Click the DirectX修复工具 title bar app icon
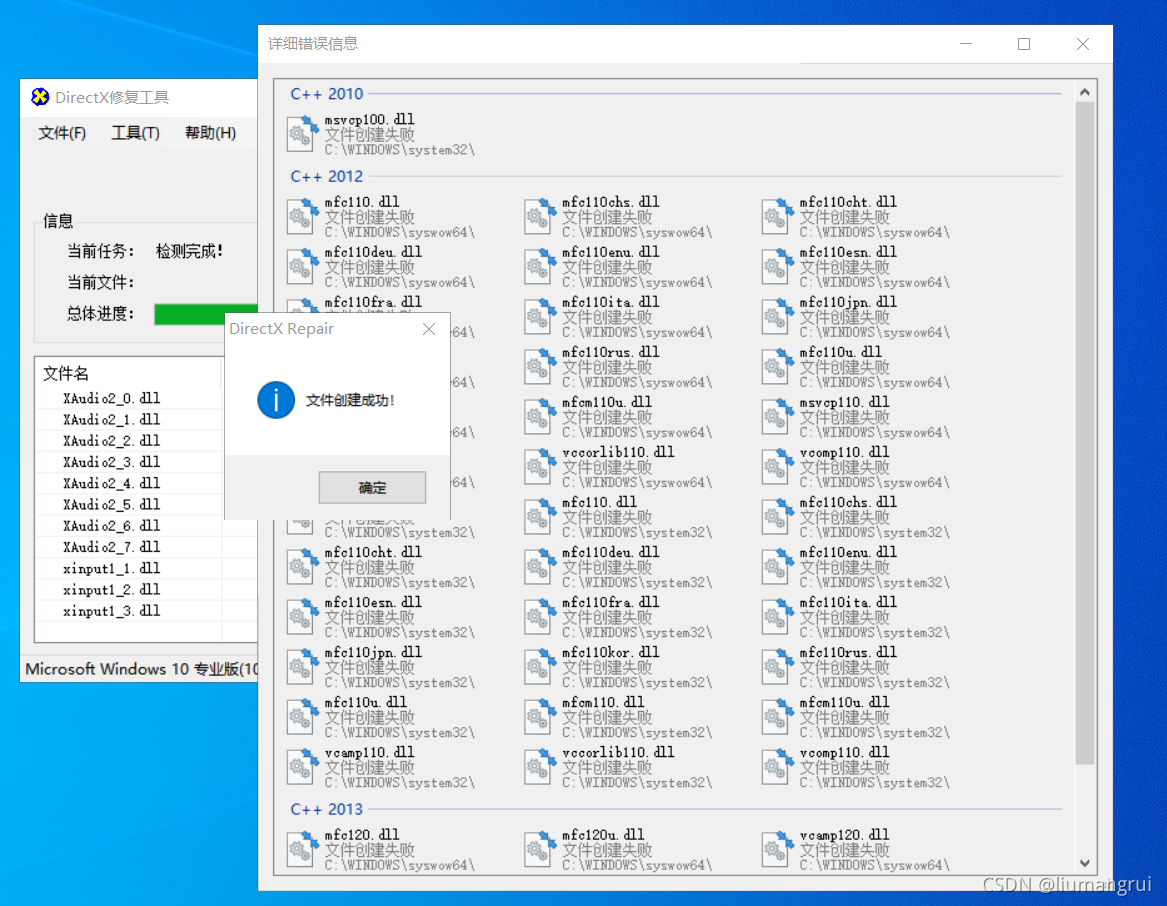The image size is (1167, 906). click(x=39, y=97)
